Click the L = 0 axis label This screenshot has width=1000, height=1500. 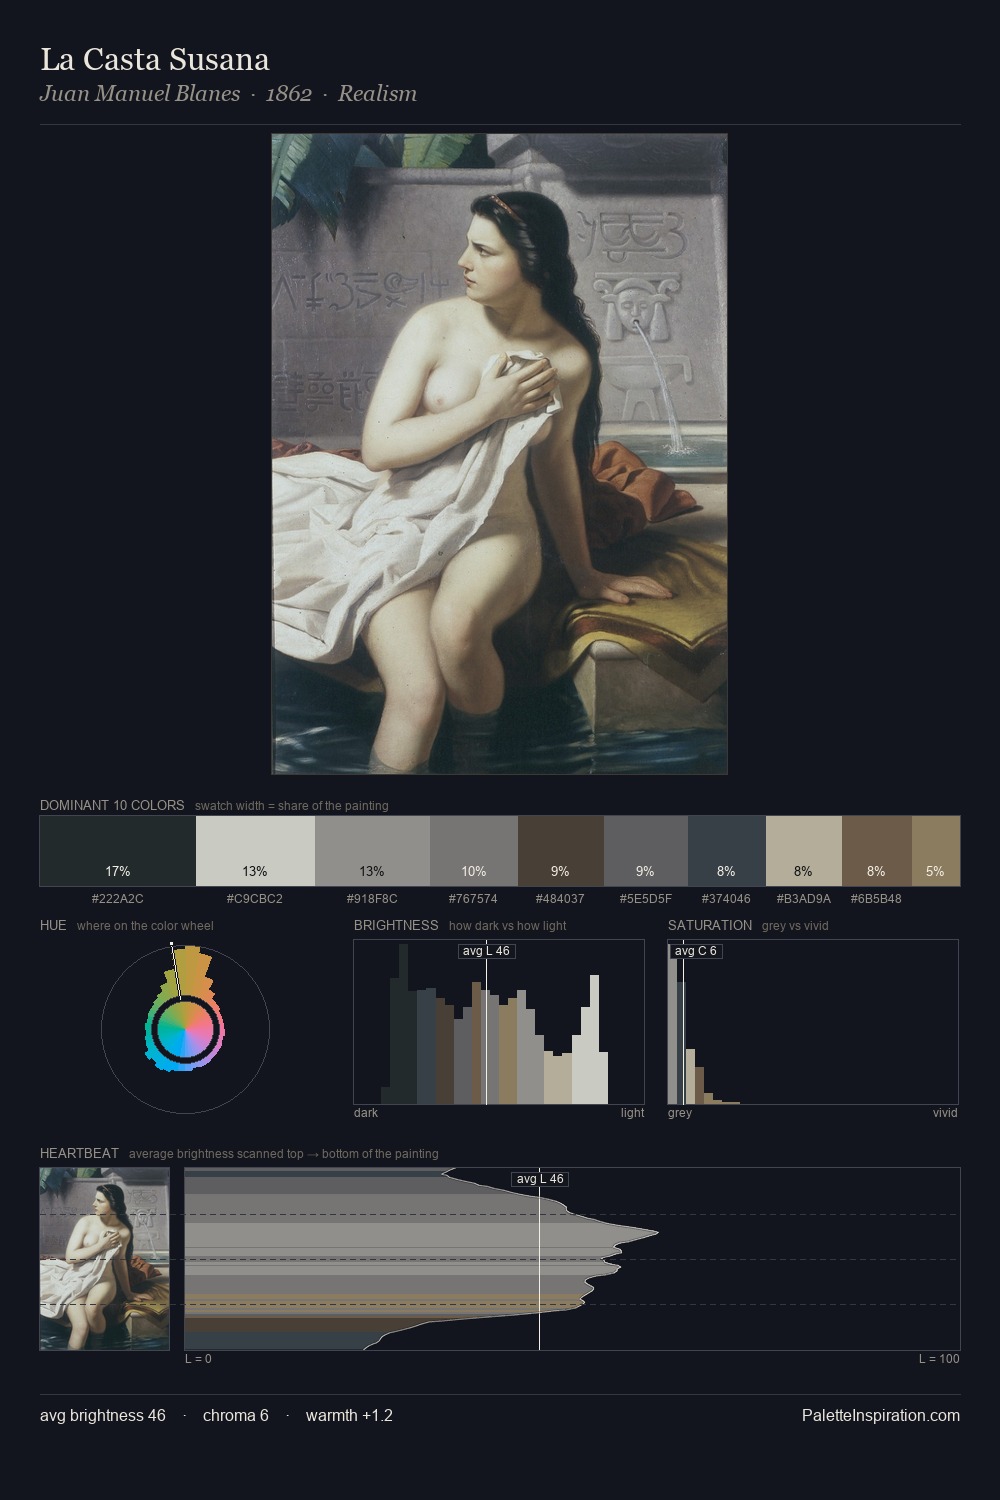198,1359
